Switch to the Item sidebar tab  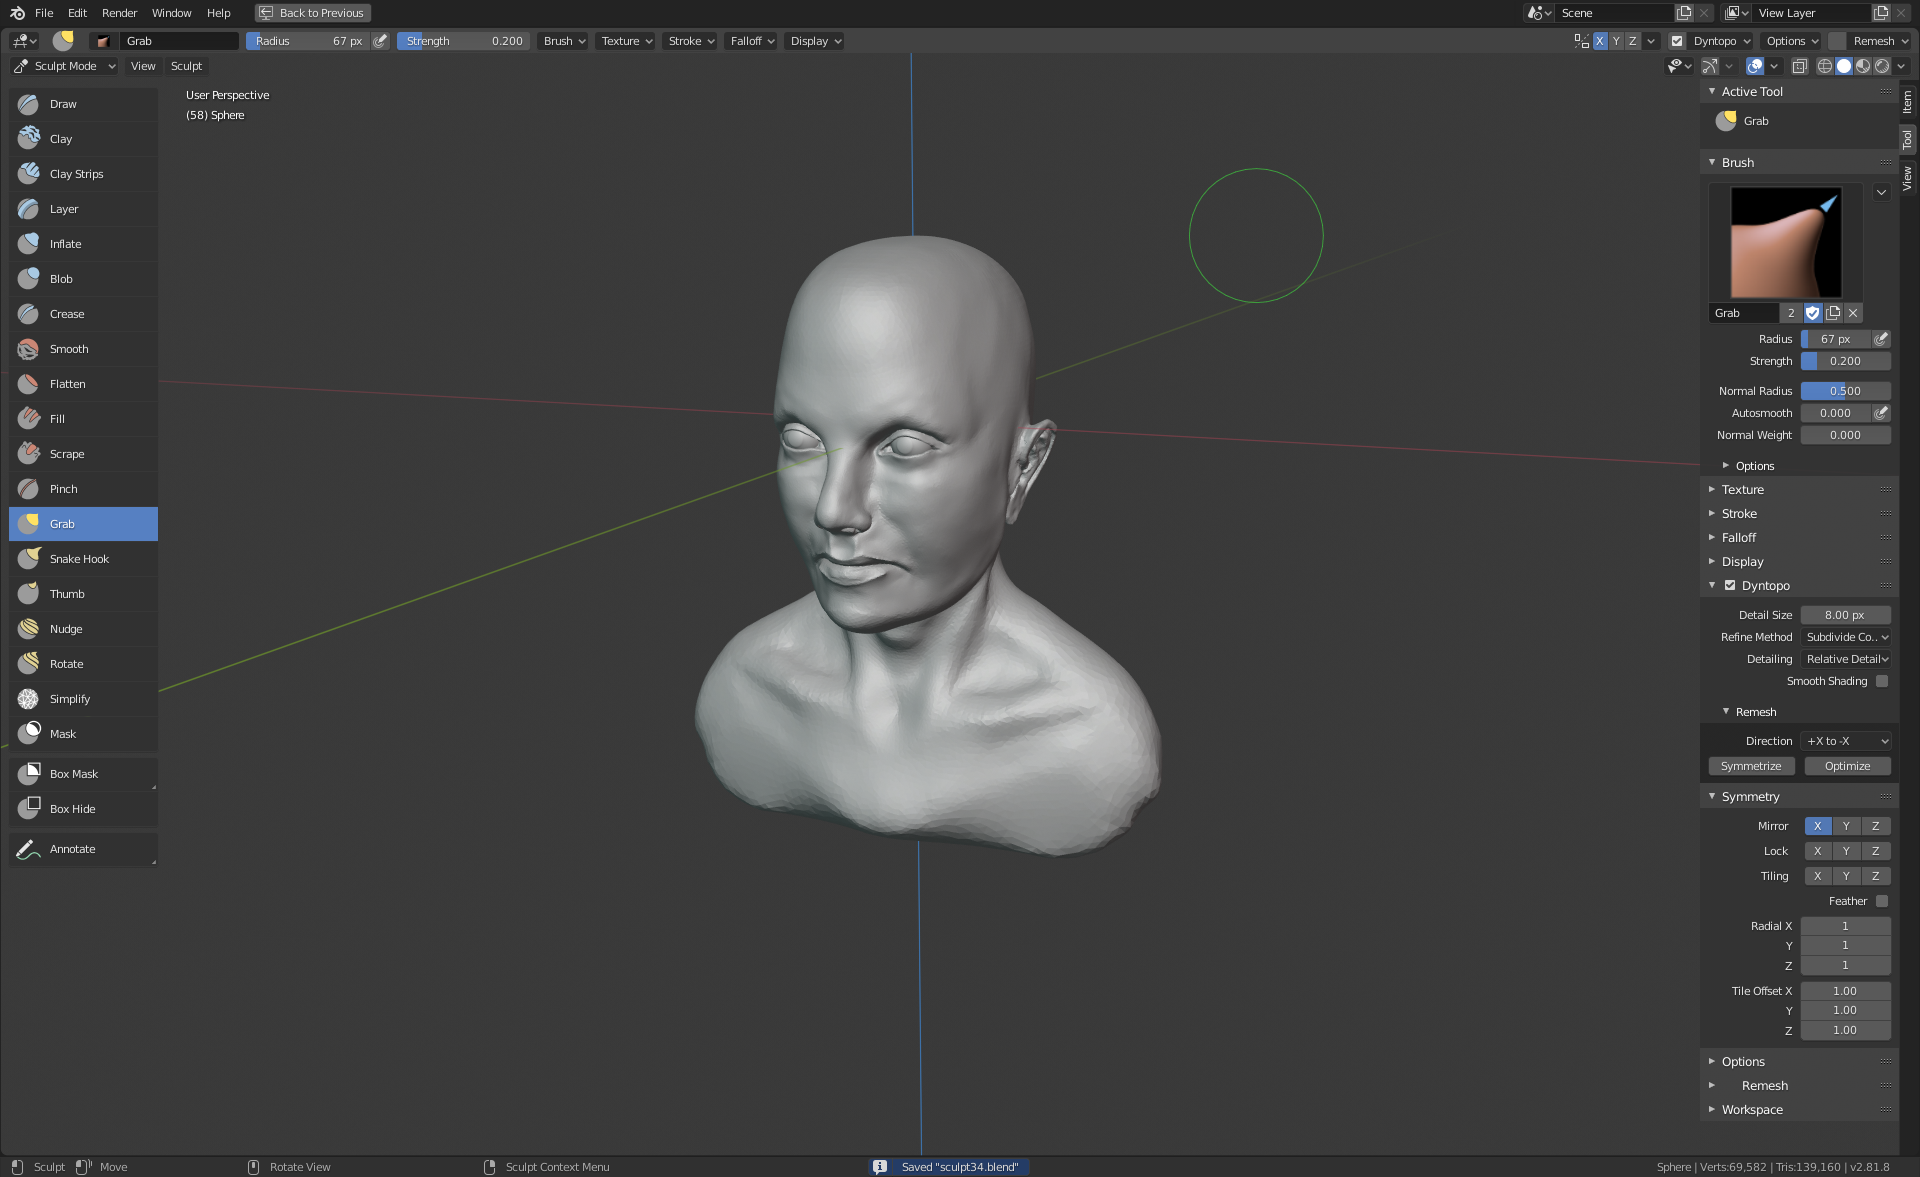pyautogui.click(x=1908, y=101)
